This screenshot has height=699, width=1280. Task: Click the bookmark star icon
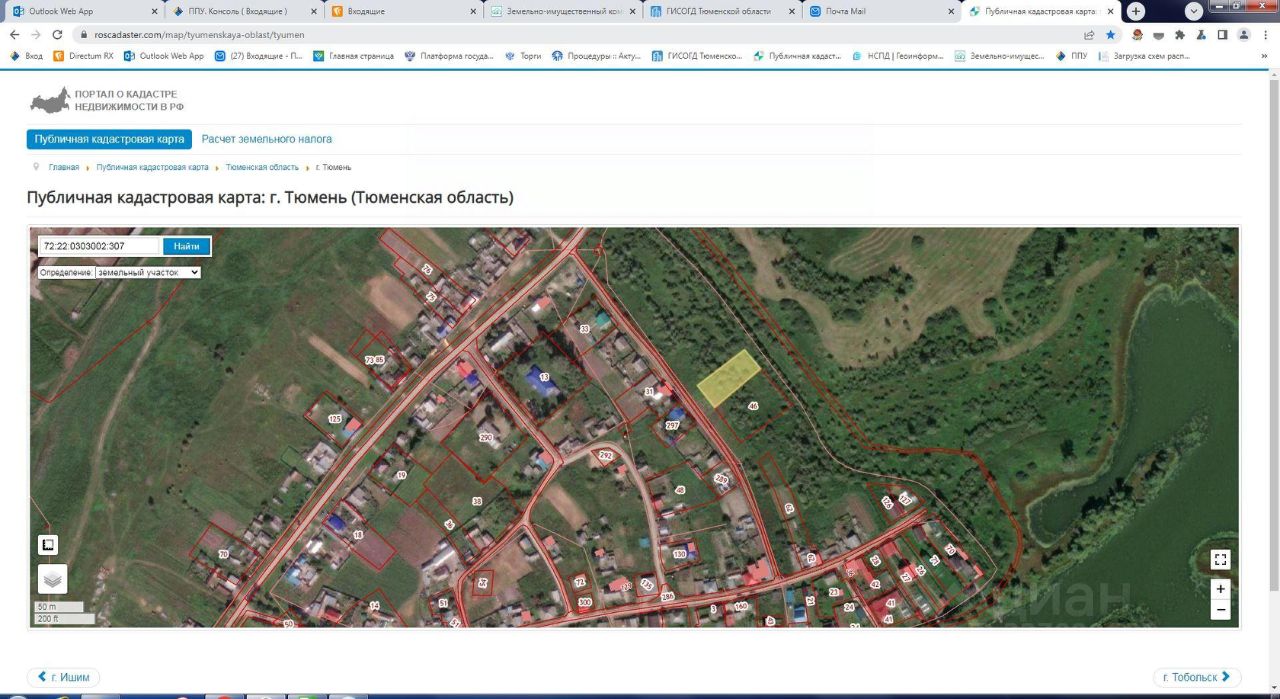(x=1110, y=34)
